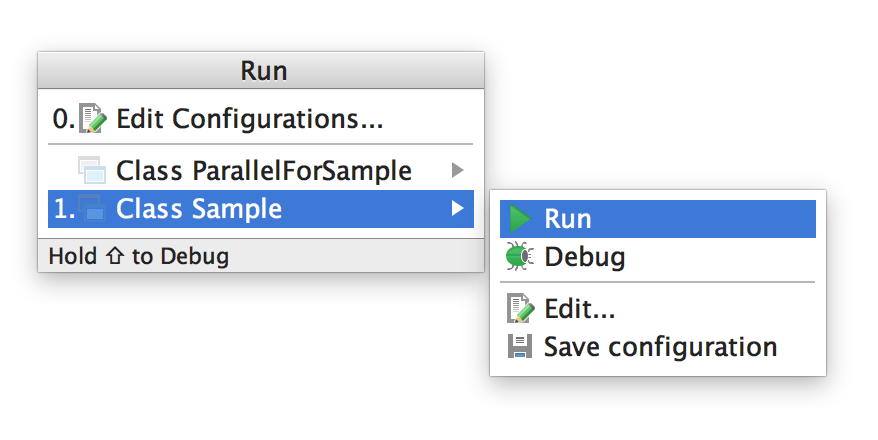Choose the Run label in the submenu

pos(568,219)
